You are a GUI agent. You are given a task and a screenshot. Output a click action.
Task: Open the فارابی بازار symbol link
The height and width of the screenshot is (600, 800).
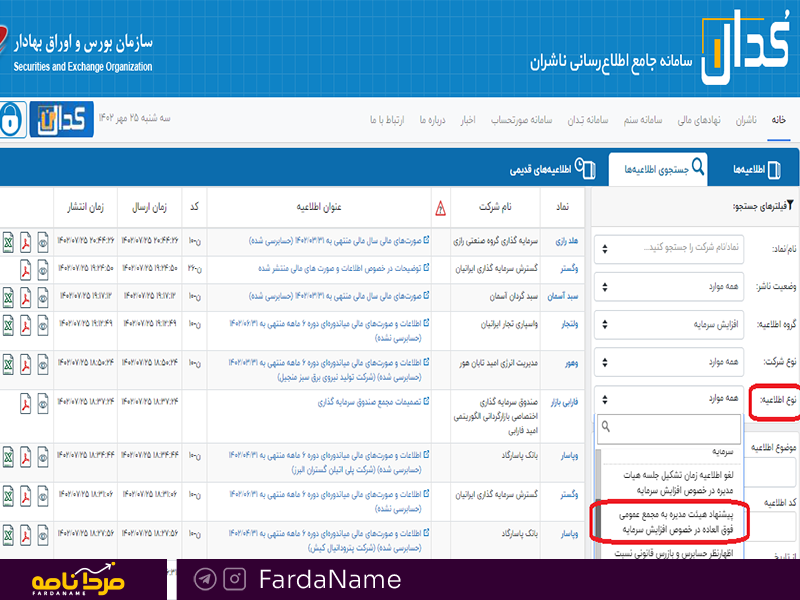pos(564,402)
